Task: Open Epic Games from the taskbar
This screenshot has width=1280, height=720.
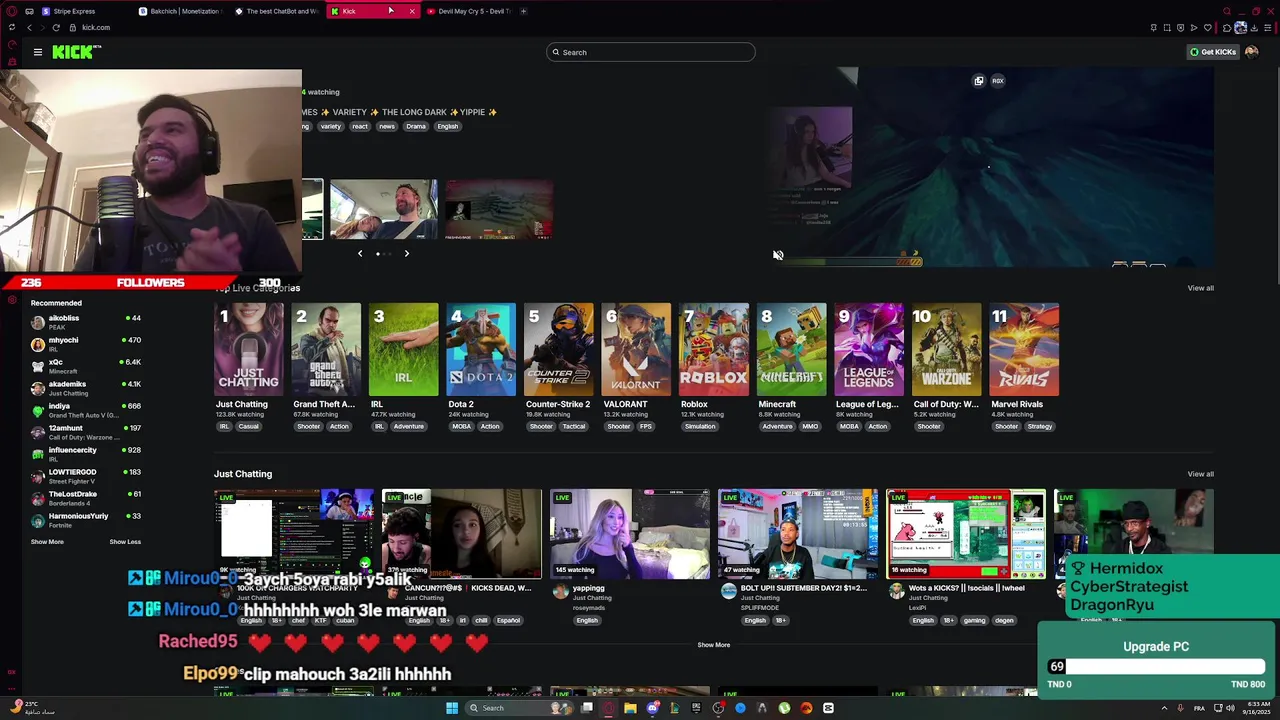Action: click(x=696, y=708)
